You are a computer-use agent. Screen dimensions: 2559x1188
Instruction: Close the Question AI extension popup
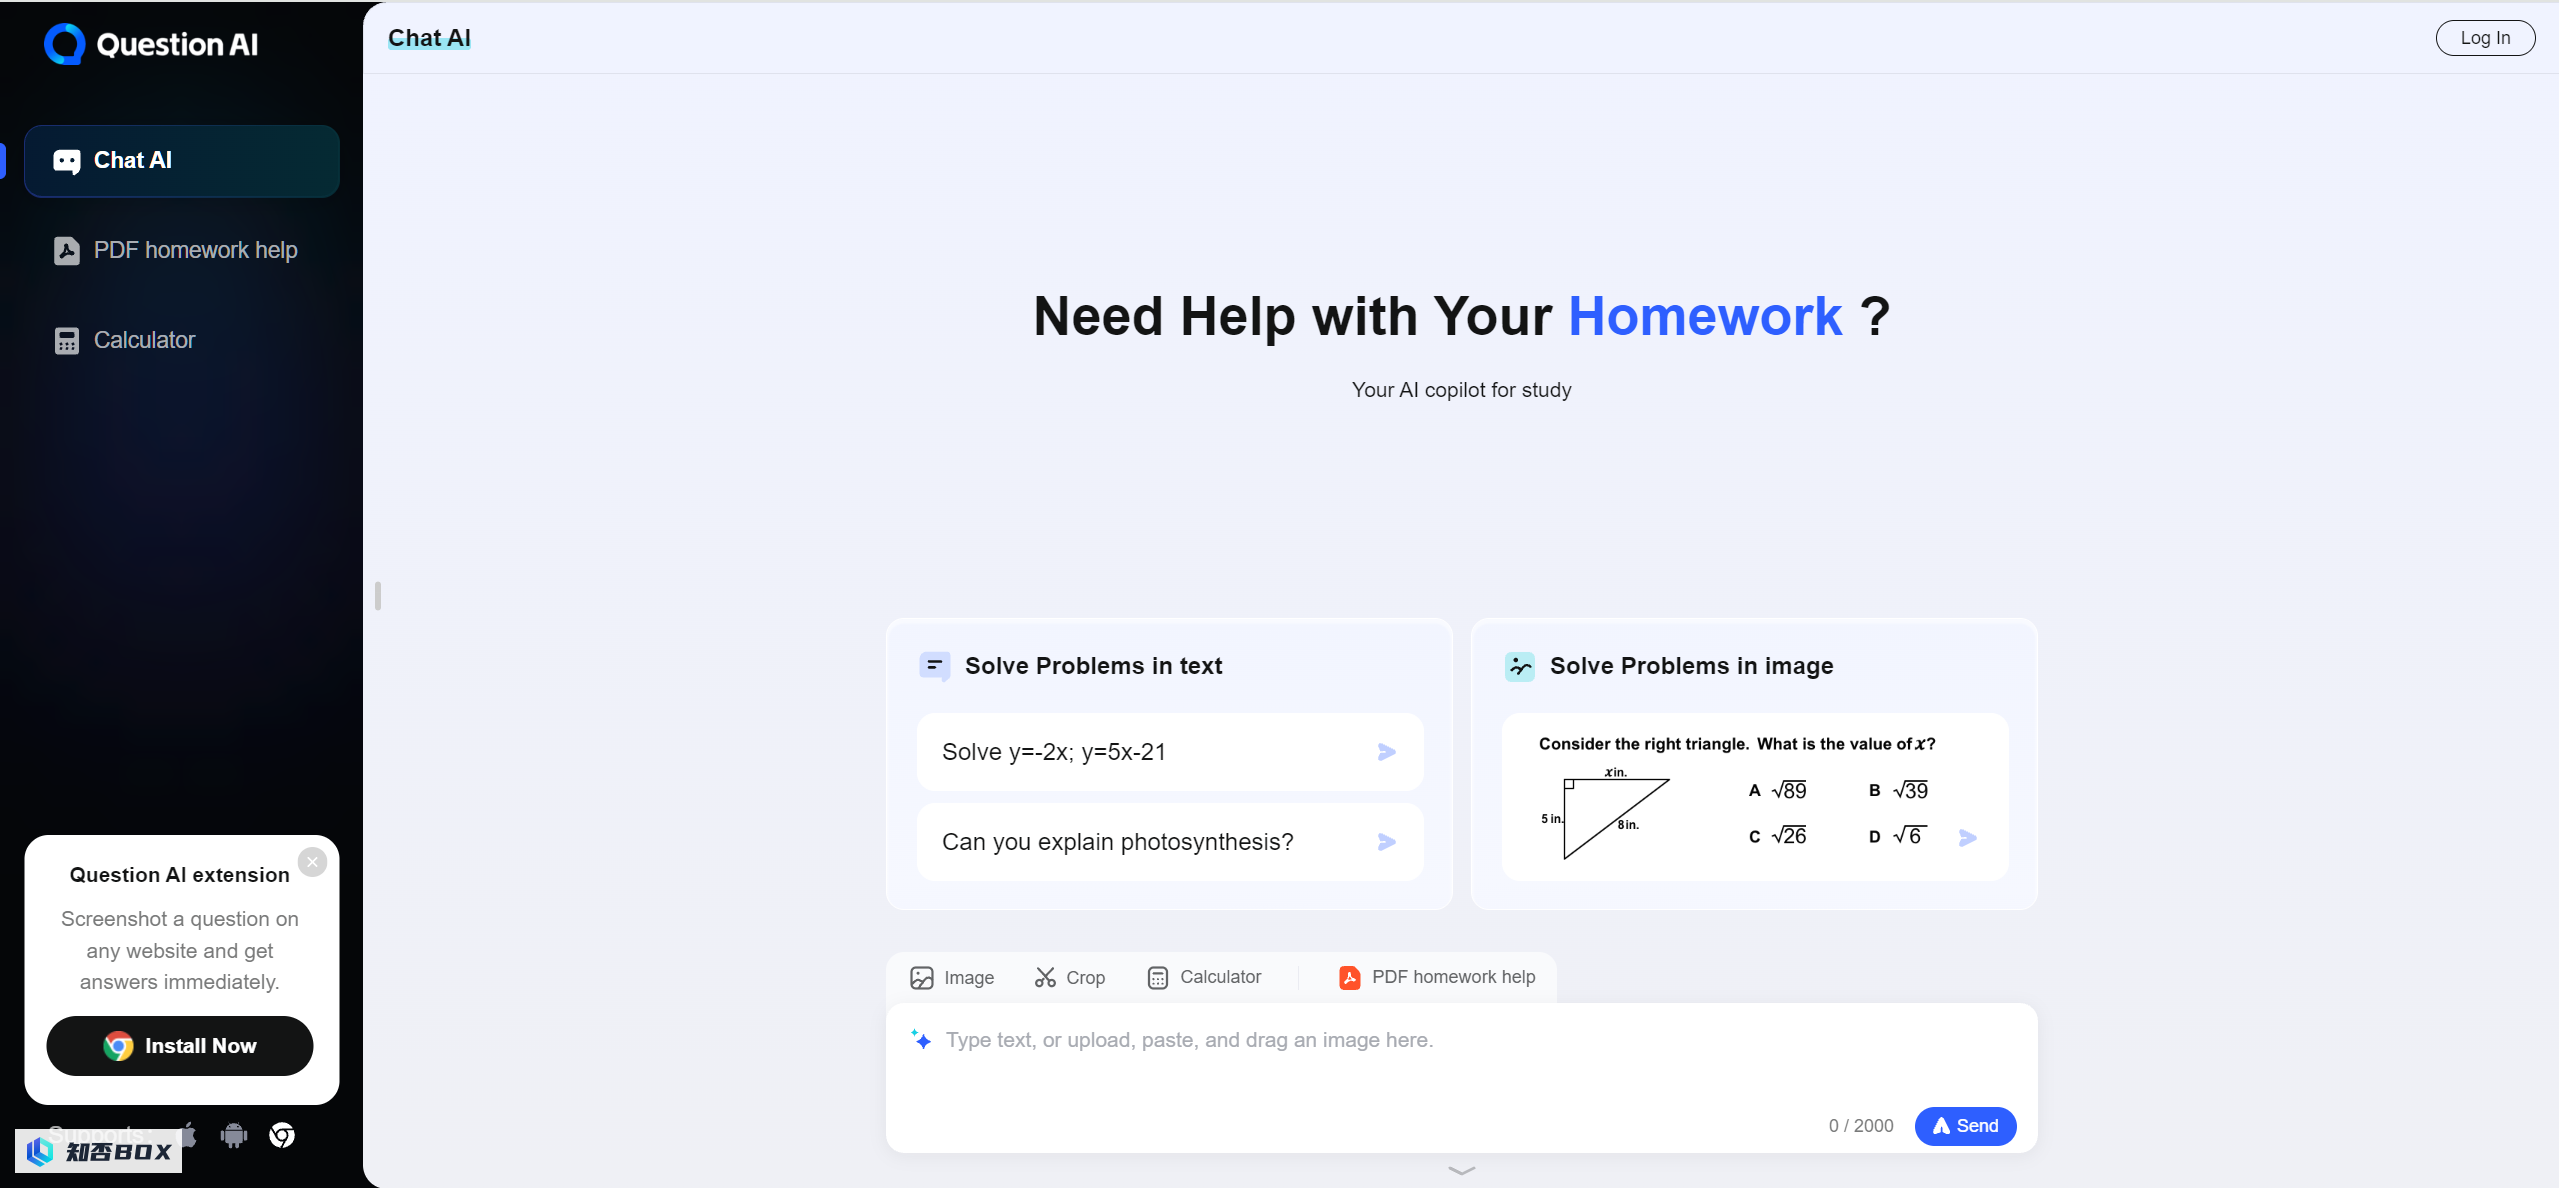[x=312, y=862]
